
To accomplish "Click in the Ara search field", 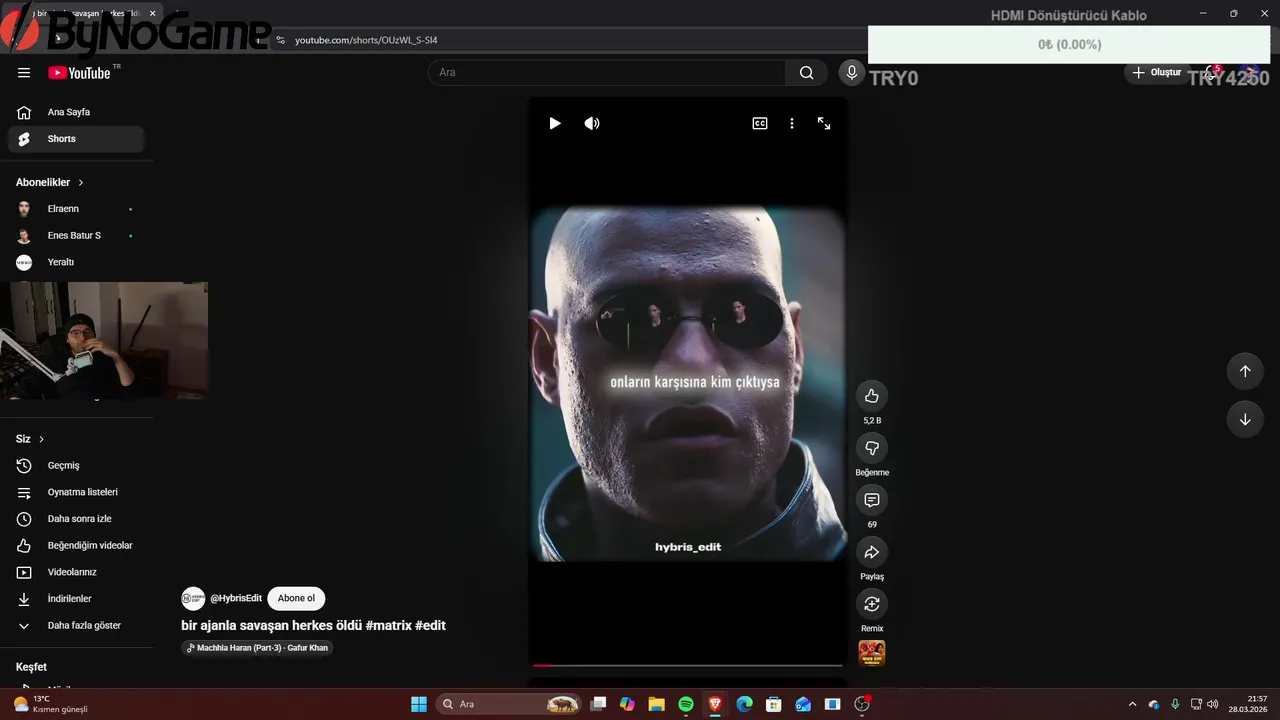I will coord(607,72).
